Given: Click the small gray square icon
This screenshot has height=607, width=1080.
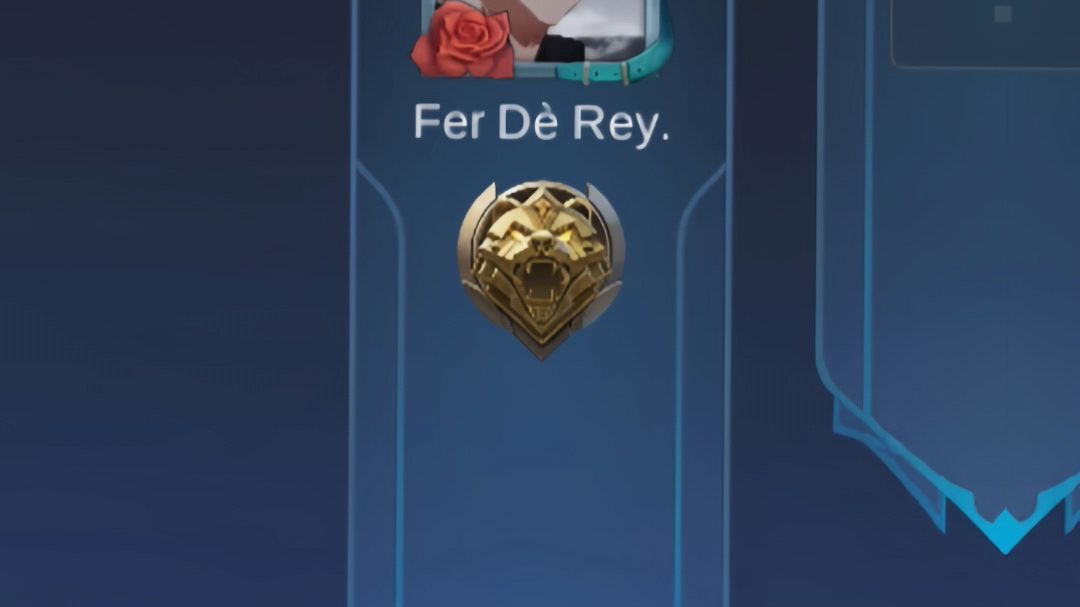Looking at the screenshot, I should click(1003, 14).
